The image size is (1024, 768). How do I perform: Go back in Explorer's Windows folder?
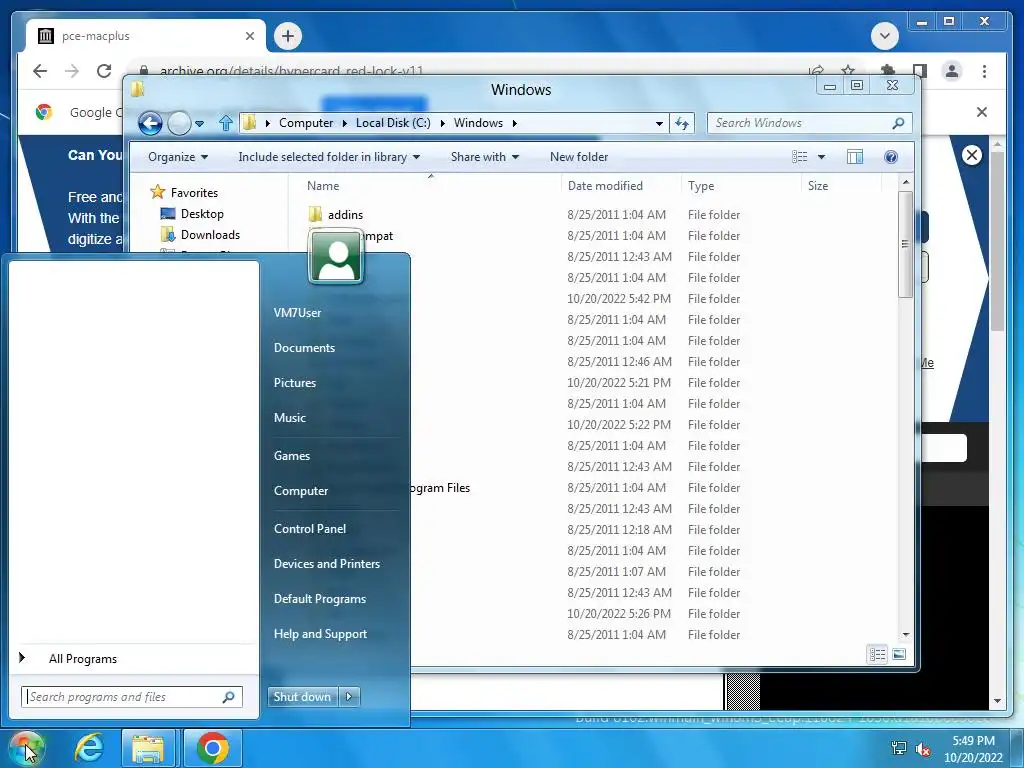pyautogui.click(x=150, y=123)
